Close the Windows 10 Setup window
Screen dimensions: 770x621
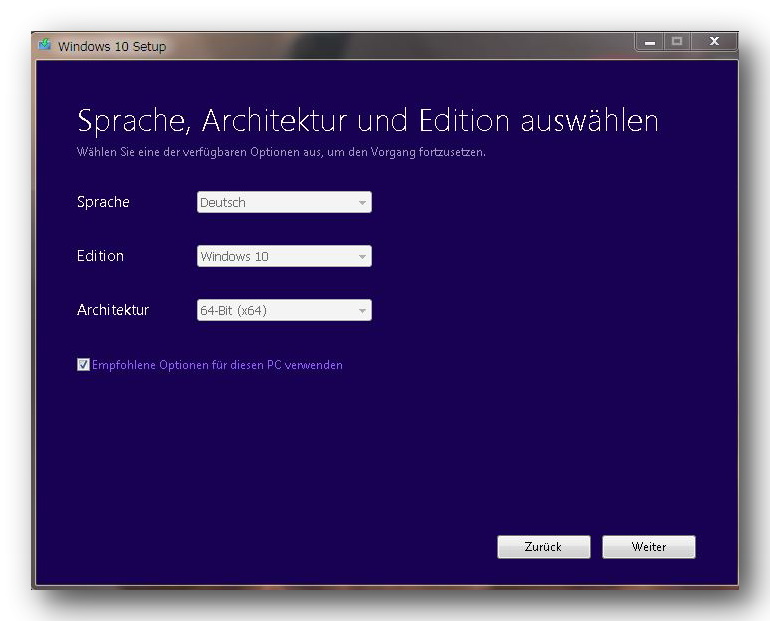tap(714, 42)
